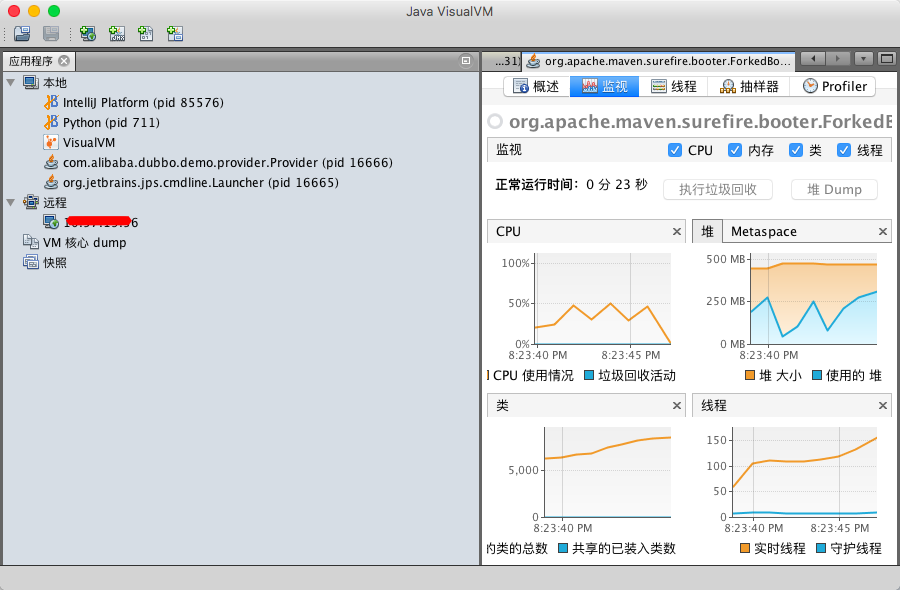Click the Load snapshot toolbar icon
The width and height of the screenshot is (900, 590).
22,34
